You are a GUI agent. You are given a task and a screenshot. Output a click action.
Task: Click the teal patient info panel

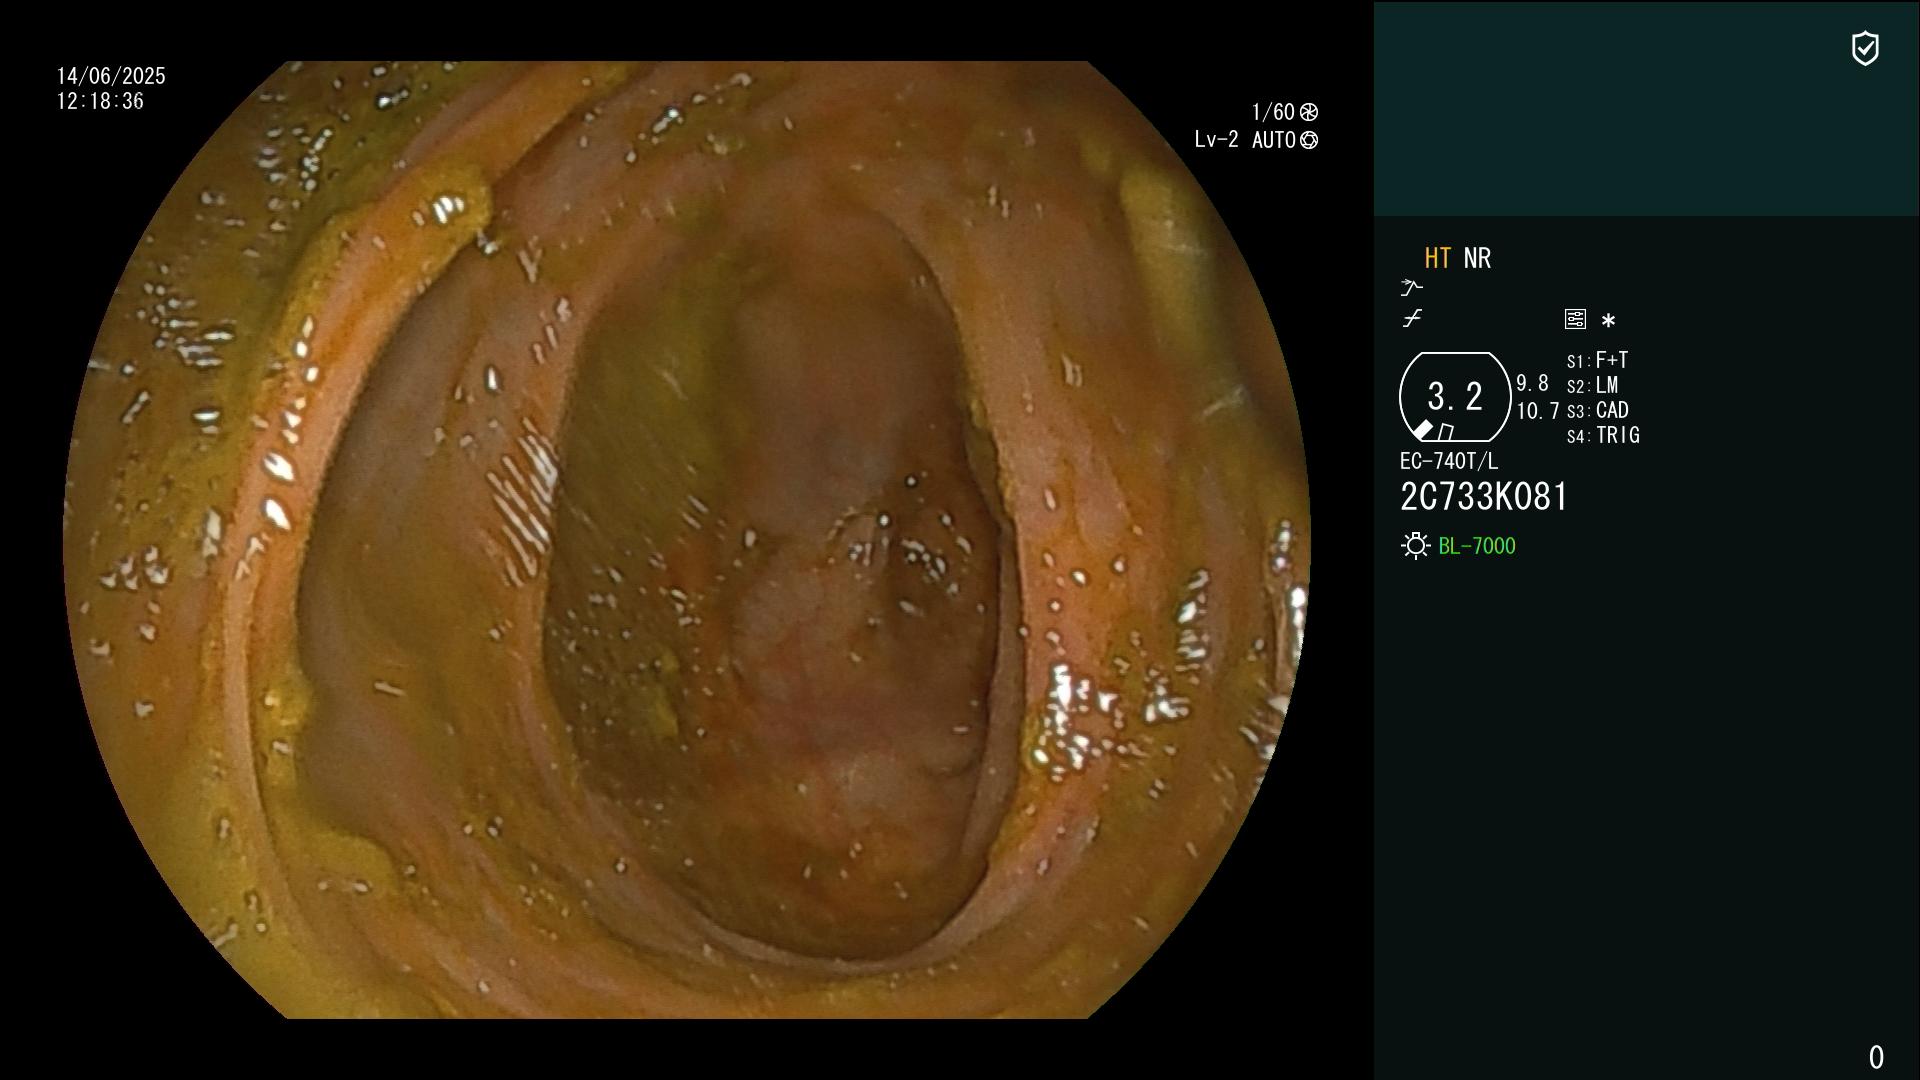(1647, 108)
